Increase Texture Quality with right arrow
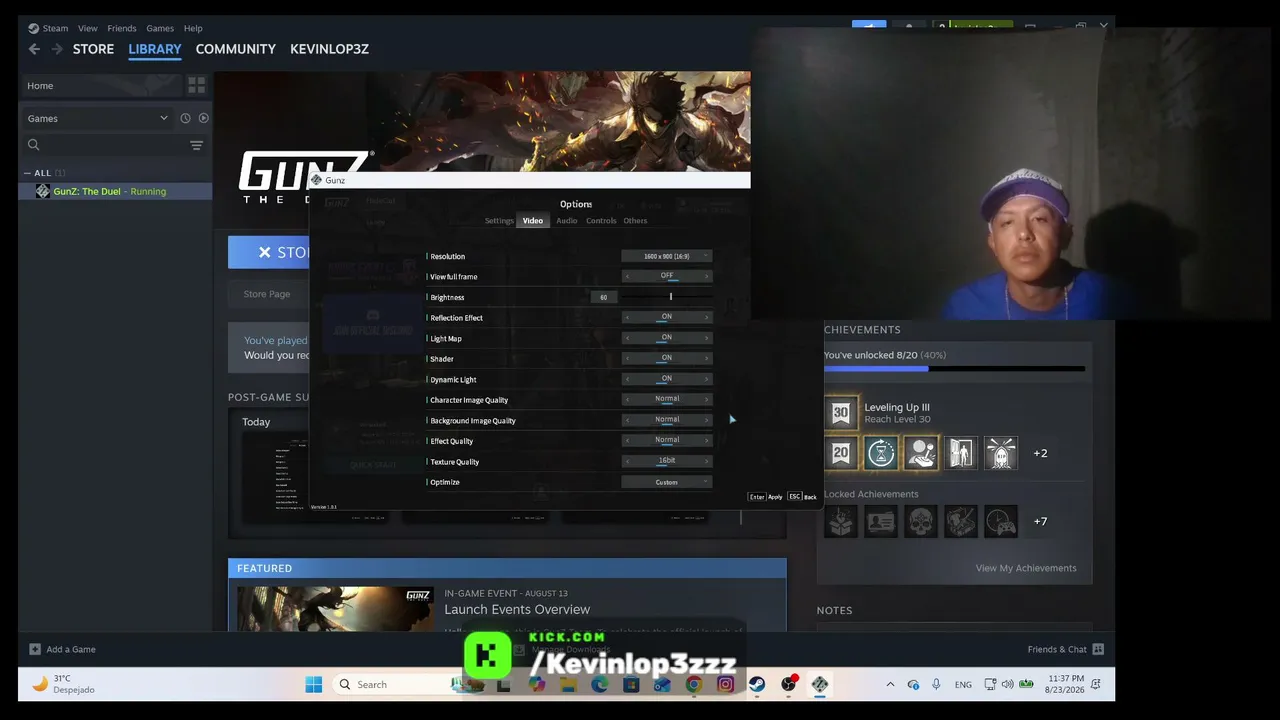 [707, 462]
